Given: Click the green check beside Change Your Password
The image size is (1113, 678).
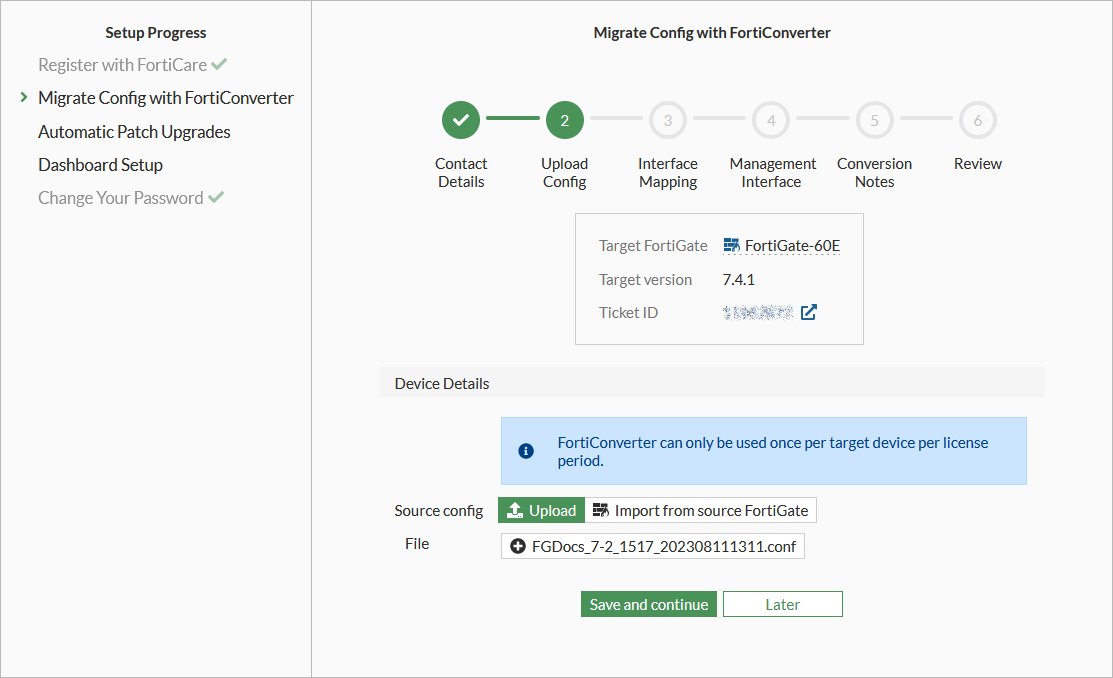Looking at the screenshot, I should pyautogui.click(x=215, y=198).
